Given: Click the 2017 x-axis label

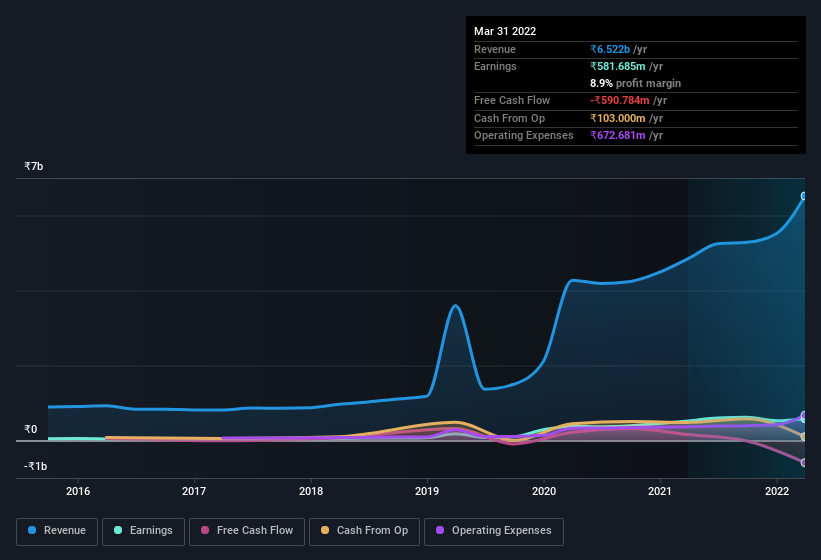Looking at the screenshot, I should click(x=194, y=491).
